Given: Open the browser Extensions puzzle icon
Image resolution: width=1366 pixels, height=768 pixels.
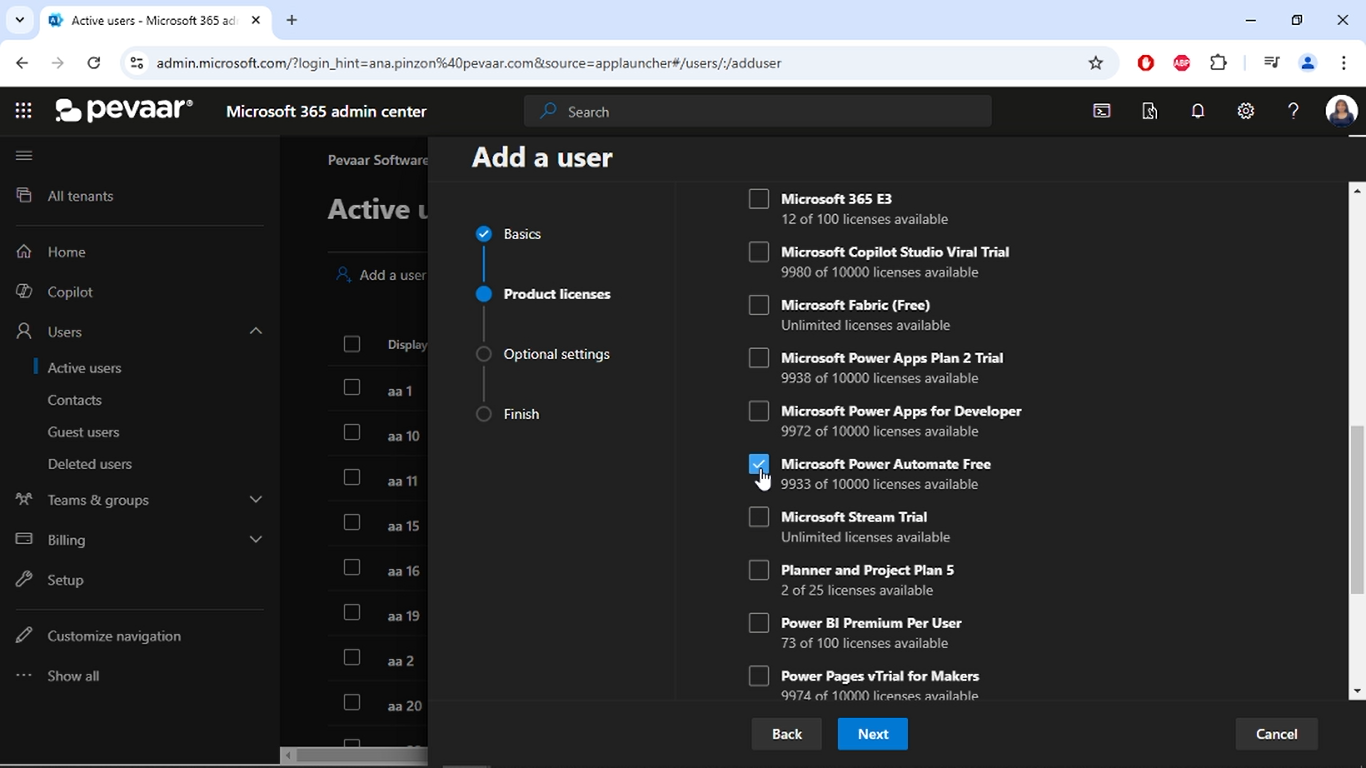Looking at the screenshot, I should coord(1218,63).
